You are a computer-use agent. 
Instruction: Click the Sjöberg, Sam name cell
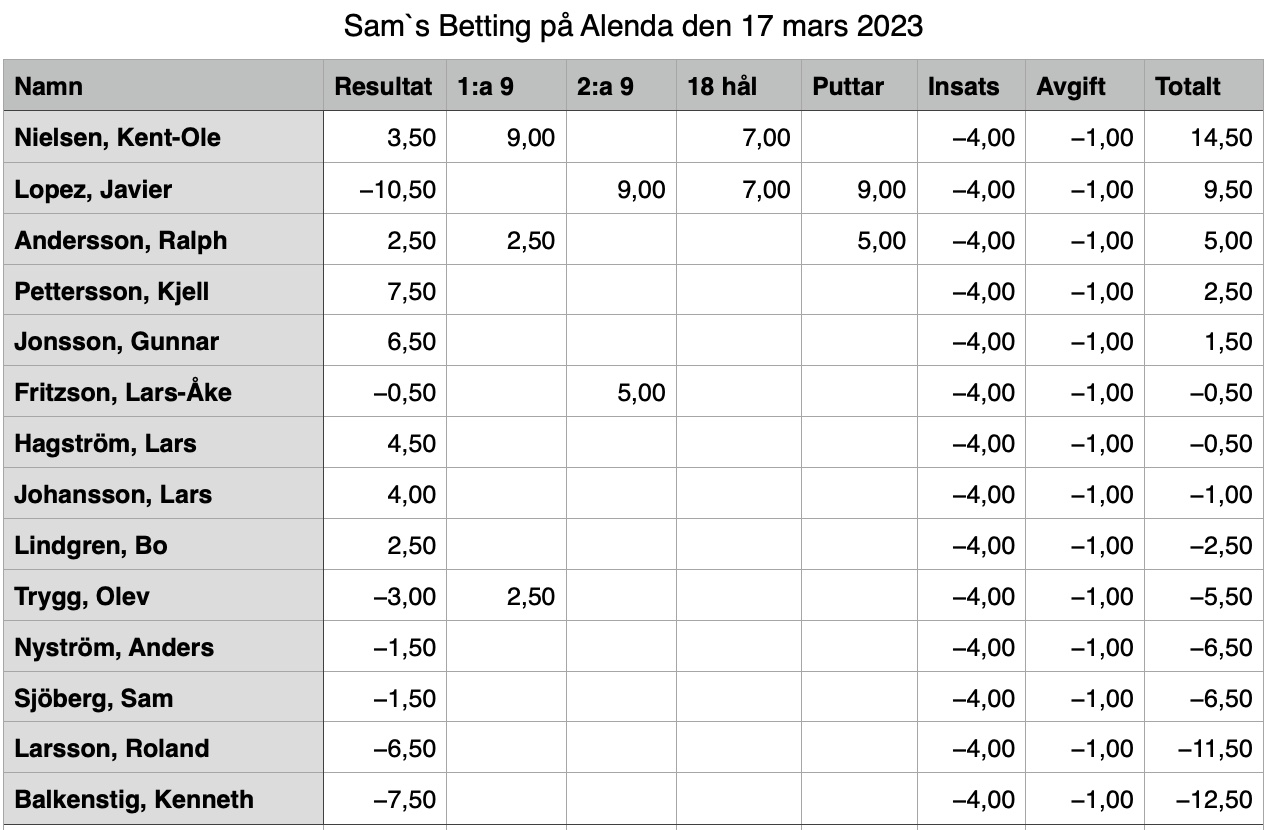coord(163,697)
